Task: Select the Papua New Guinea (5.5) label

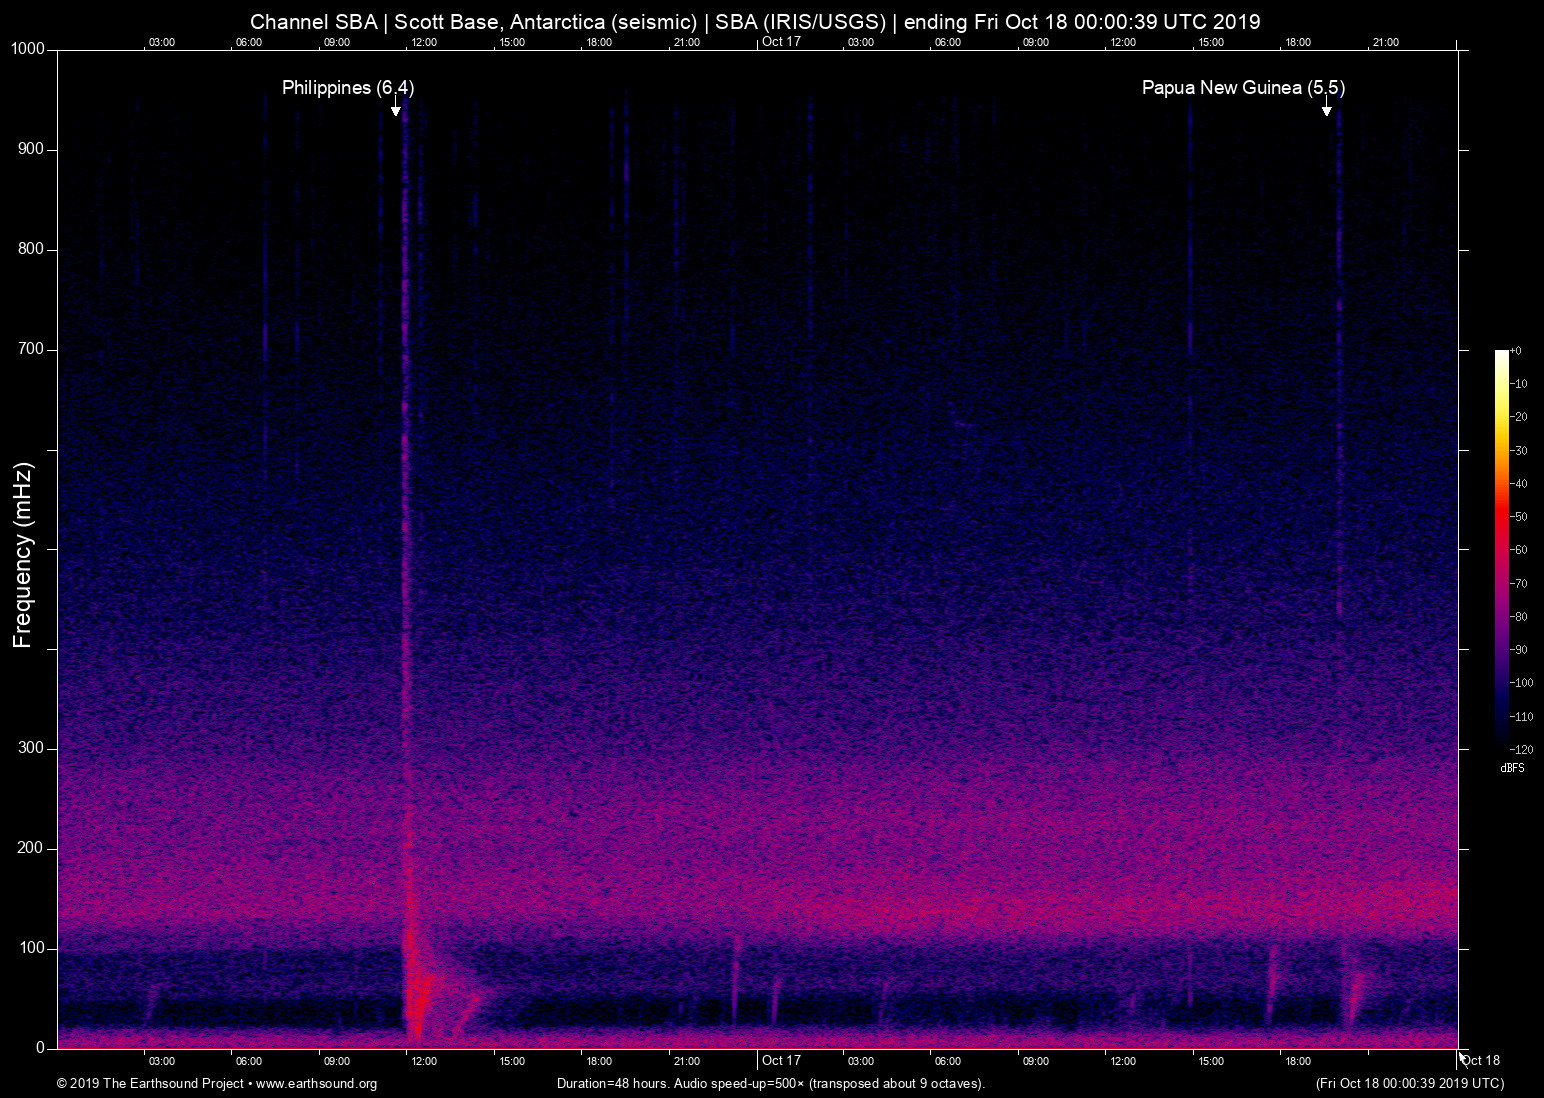Action: (x=1243, y=88)
